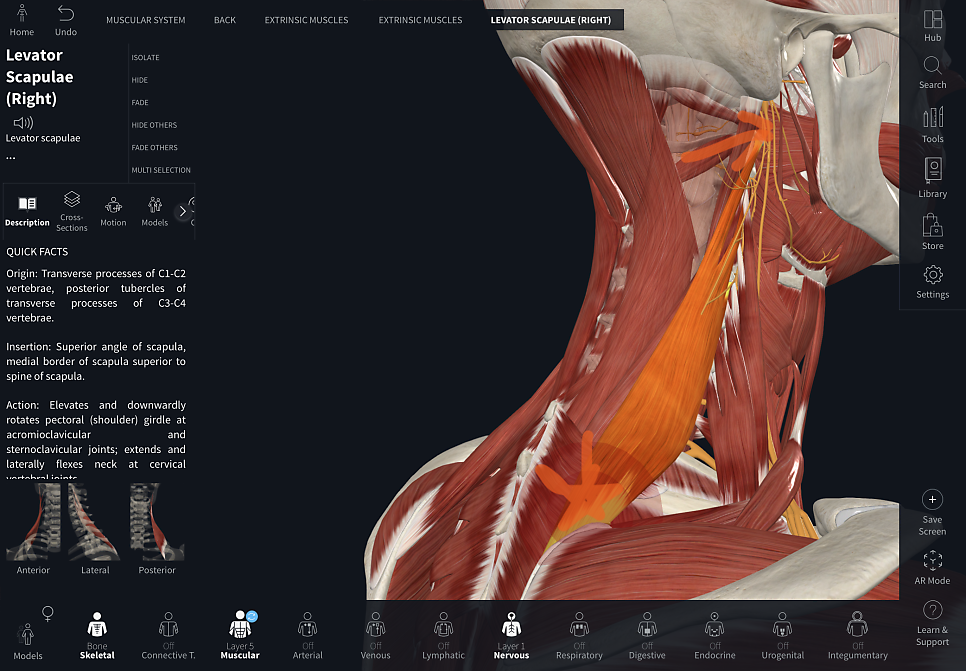The height and width of the screenshot is (671, 966).
Task: Turn on the Respiratory system layer
Action: coord(579,635)
